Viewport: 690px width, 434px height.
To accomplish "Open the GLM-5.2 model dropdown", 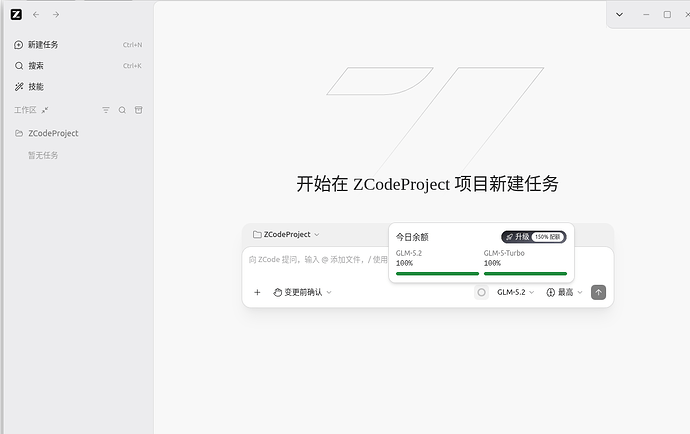I will [515, 292].
